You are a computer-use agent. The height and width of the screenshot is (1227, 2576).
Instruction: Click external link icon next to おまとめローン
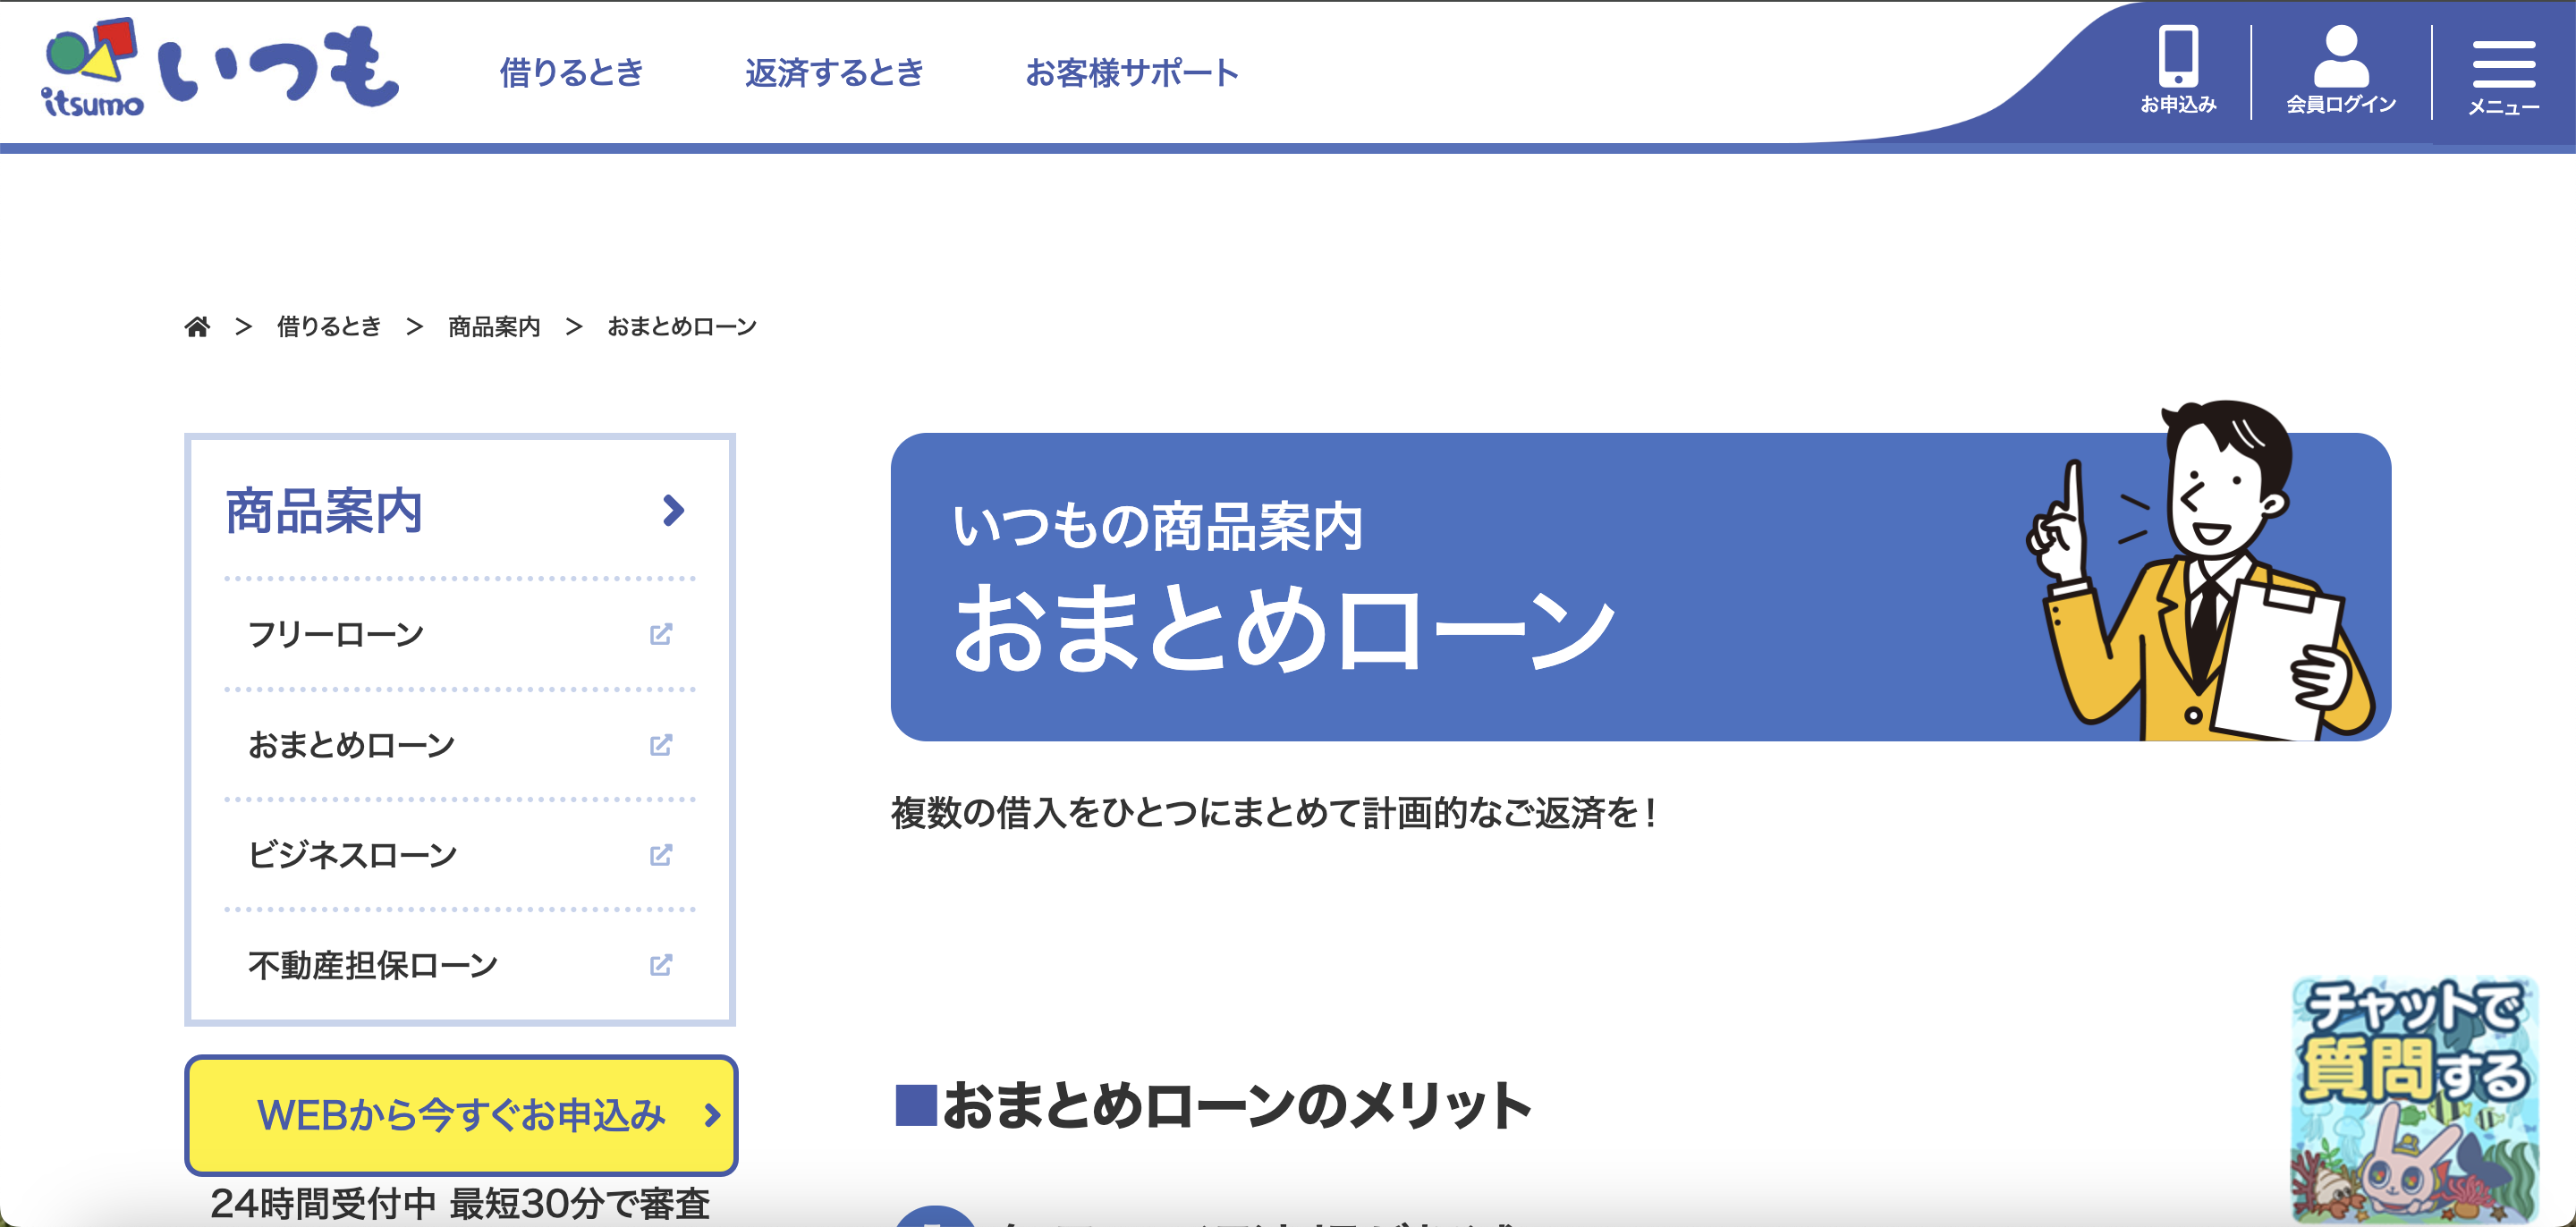[661, 745]
